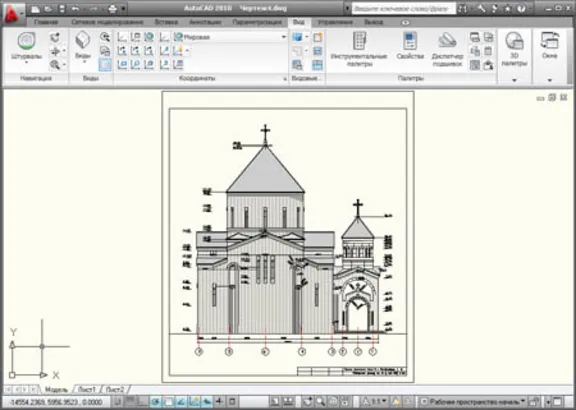The image size is (576, 410).
Task: Toggle dynamic input plus icon in status bar
Action: [219, 402]
